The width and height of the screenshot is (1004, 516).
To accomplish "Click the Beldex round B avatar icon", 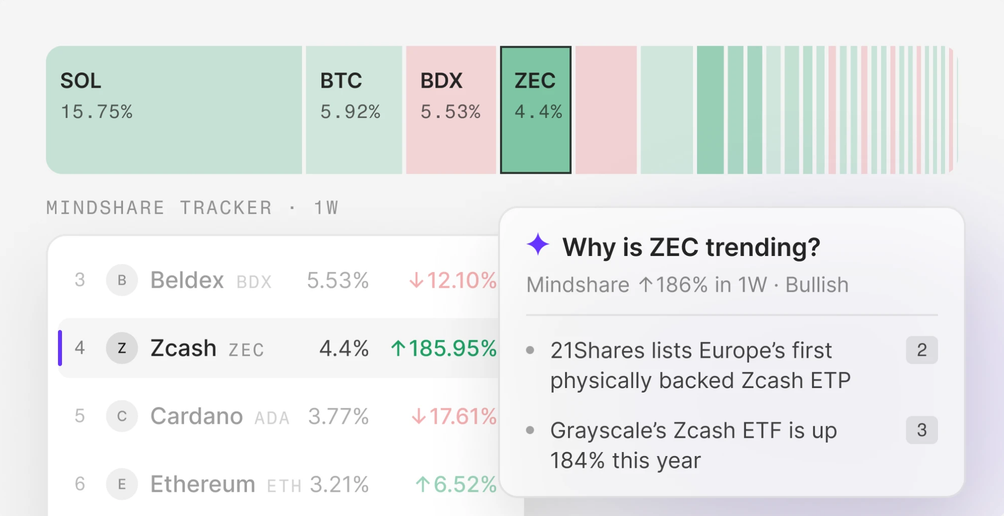I will pyautogui.click(x=122, y=280).
